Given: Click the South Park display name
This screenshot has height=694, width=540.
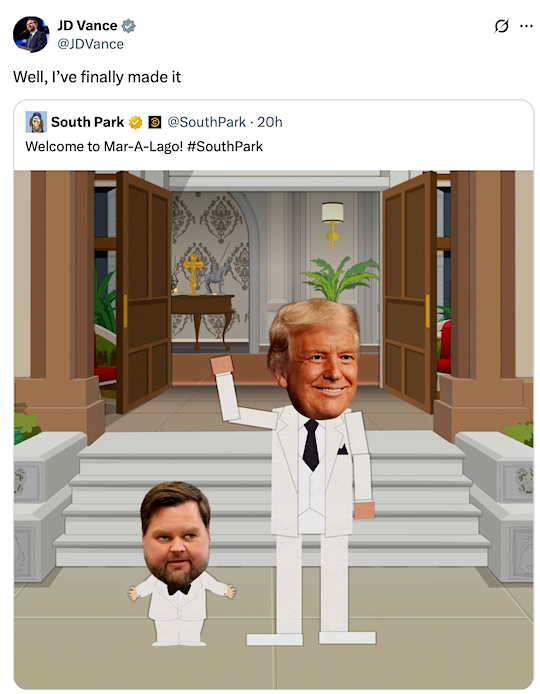Looking at the screenshot, I should [88, 122].
